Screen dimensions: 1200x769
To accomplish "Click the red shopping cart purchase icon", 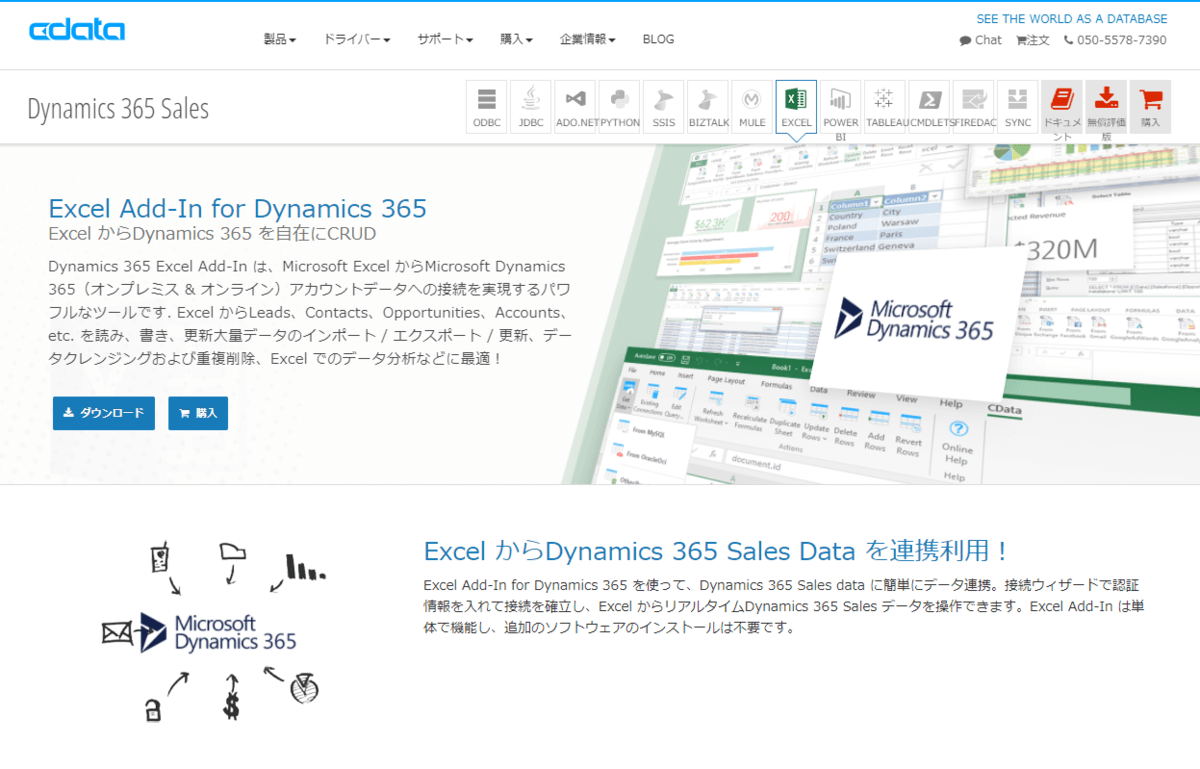I will (x=1150, y=107).
